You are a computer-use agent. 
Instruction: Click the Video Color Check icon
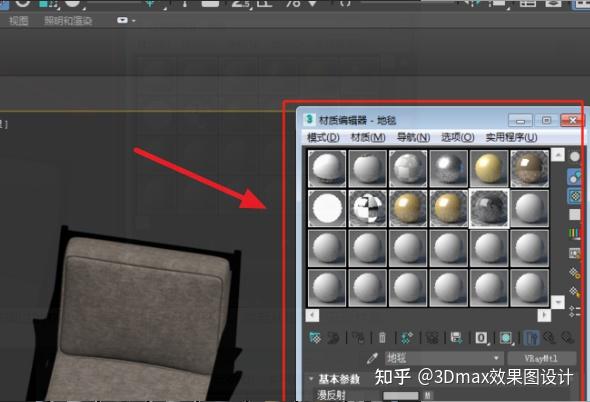(x=574, y=233)
